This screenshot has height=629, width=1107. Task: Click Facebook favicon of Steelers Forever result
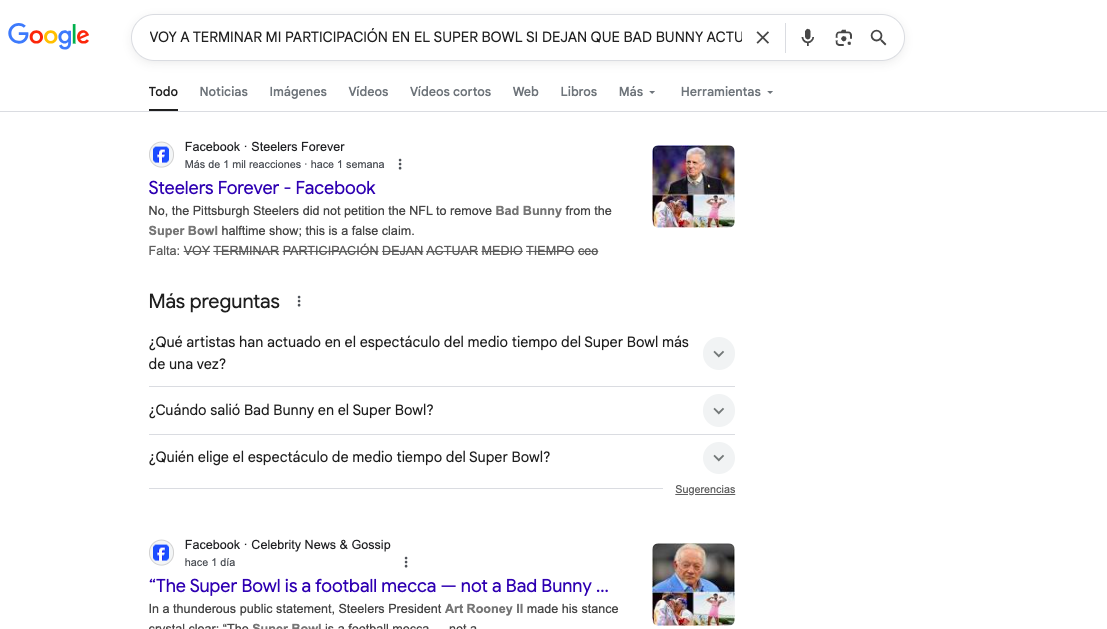(x=161, y=155)
